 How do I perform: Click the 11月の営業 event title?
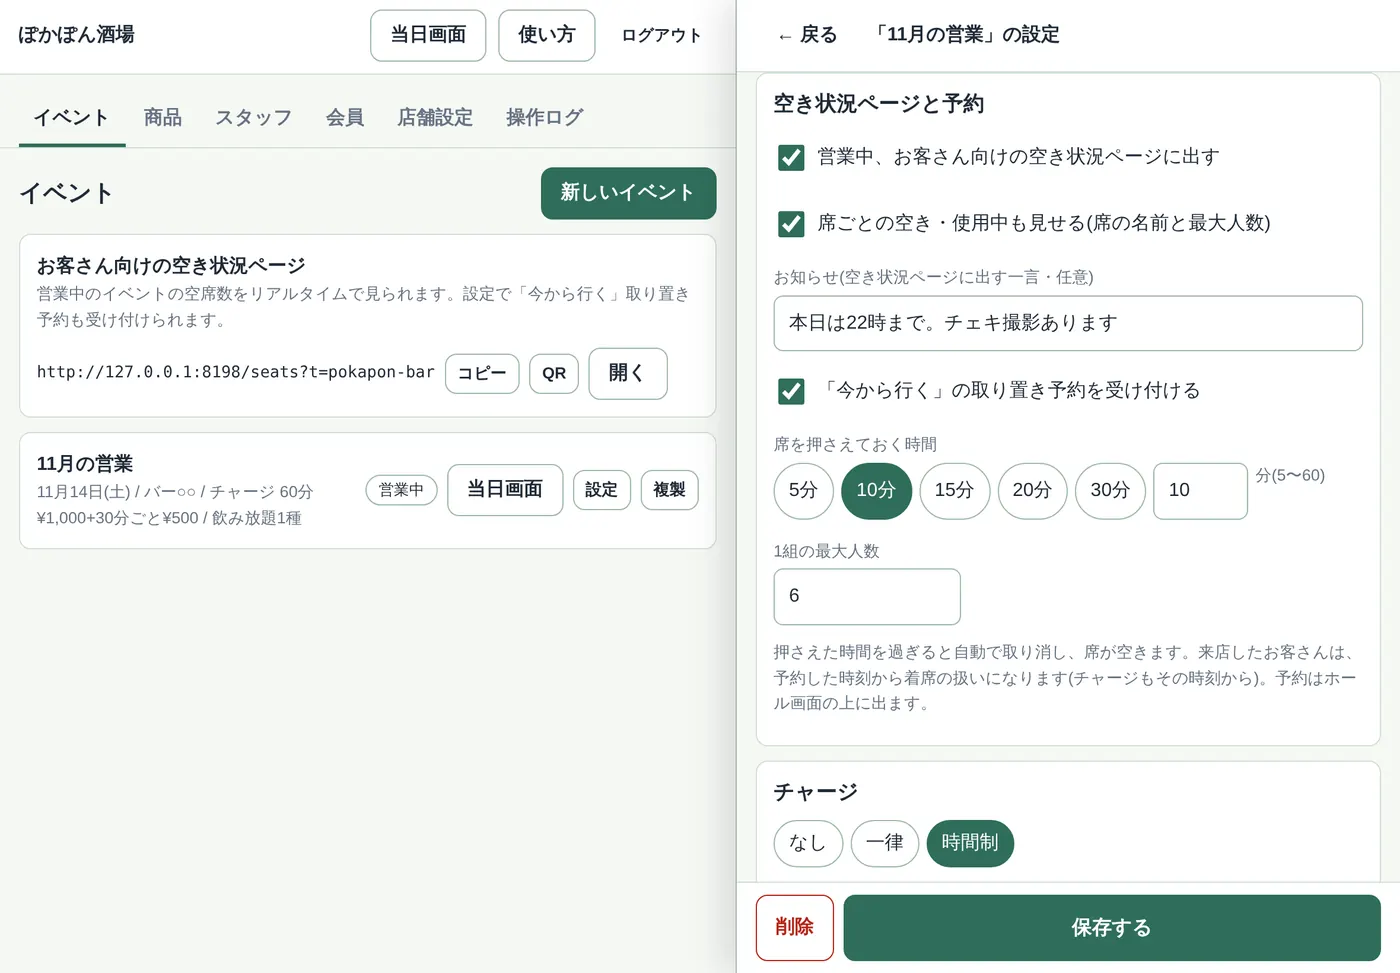85,464
